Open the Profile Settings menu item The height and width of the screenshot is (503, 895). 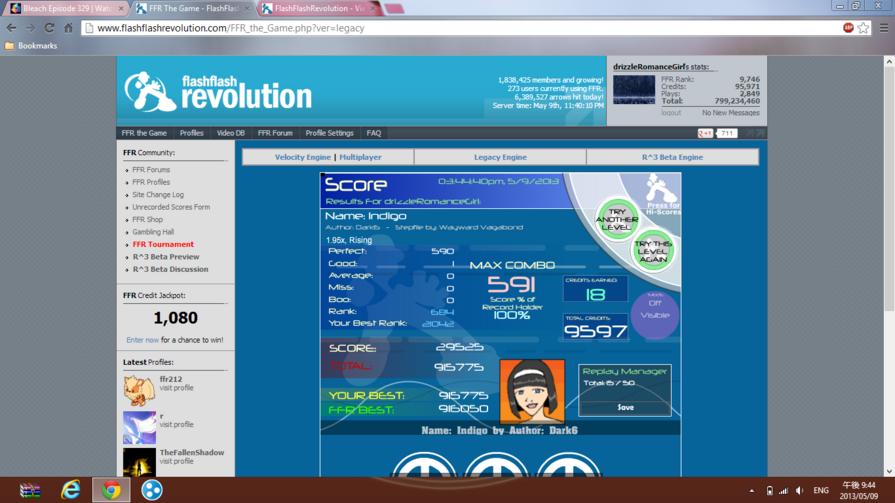click(x=329, y=133)
